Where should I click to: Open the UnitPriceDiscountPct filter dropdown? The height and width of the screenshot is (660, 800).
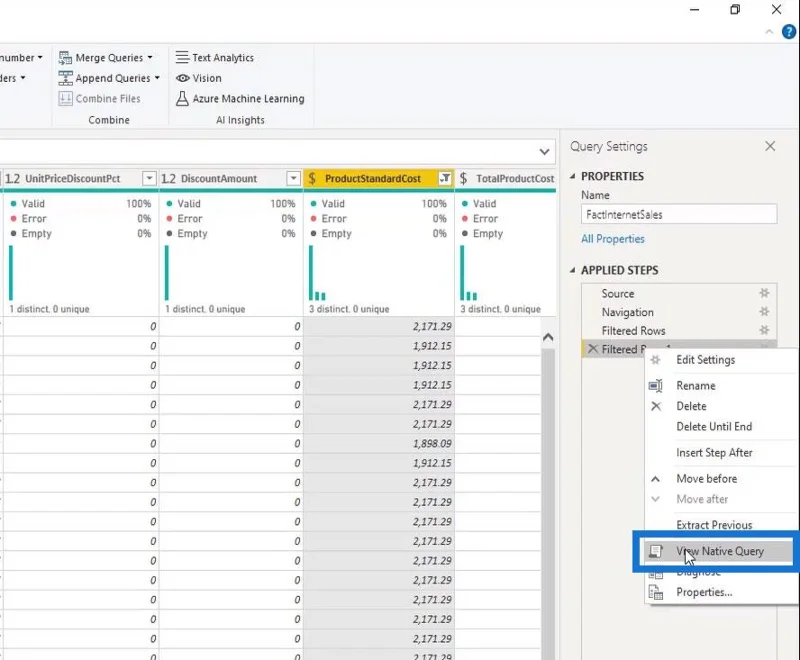(149, 179)
